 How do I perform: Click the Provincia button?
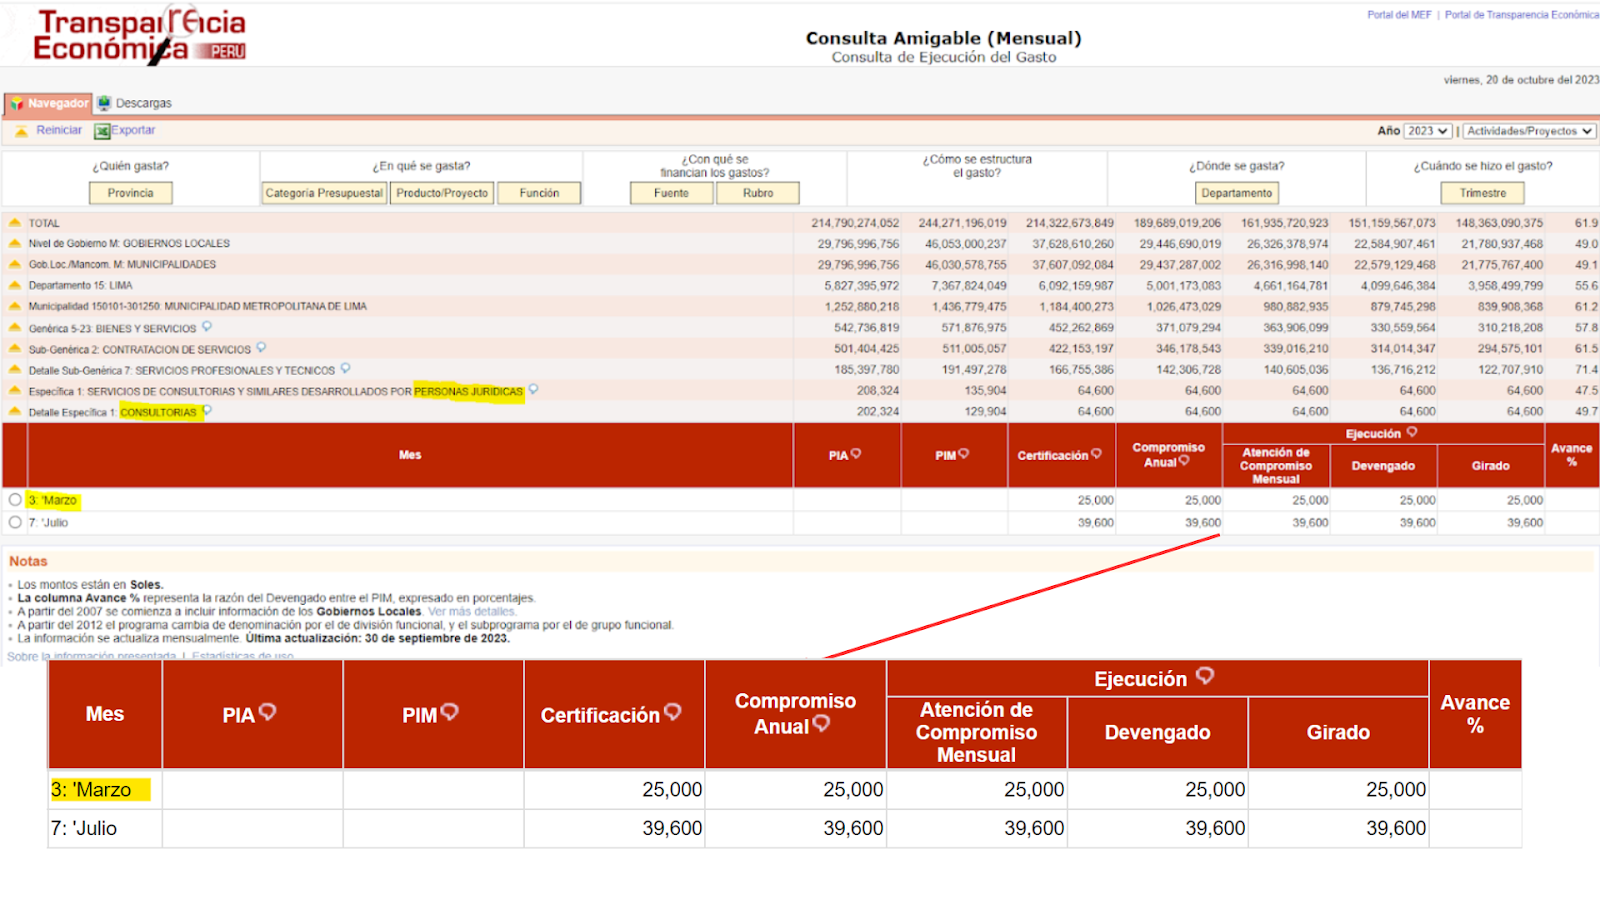pos(131,193)
